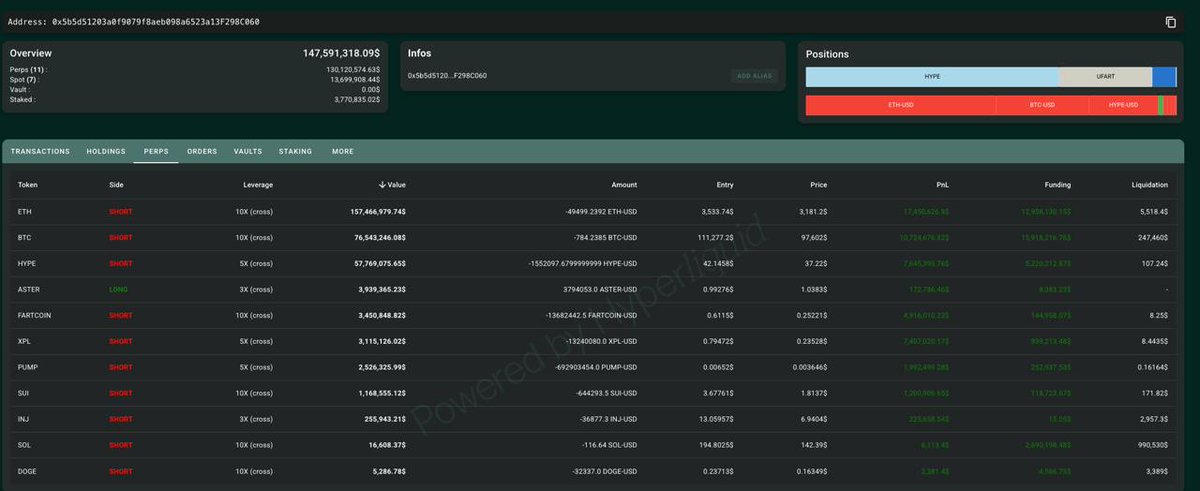The width and height of the screenshot is (1200, 491).
Task: Click the Spot (7) overview line
Action: (x=195, y=80)
